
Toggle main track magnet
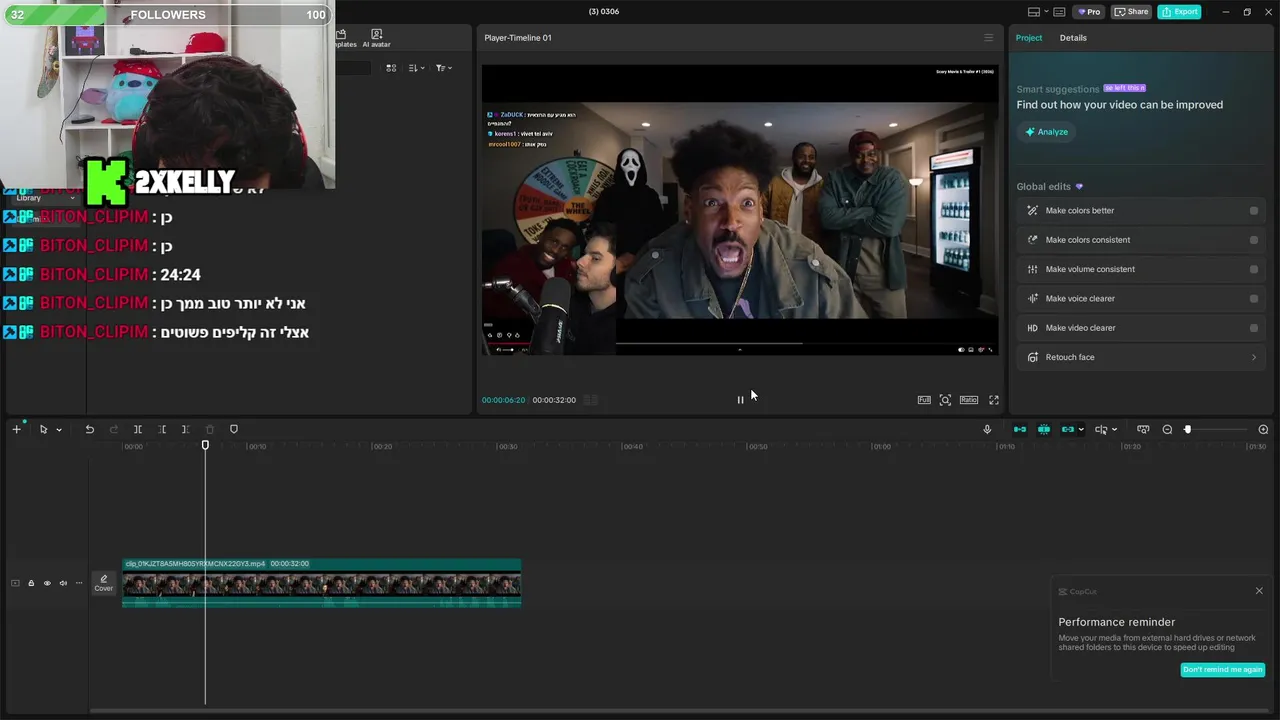[1020, 429]
